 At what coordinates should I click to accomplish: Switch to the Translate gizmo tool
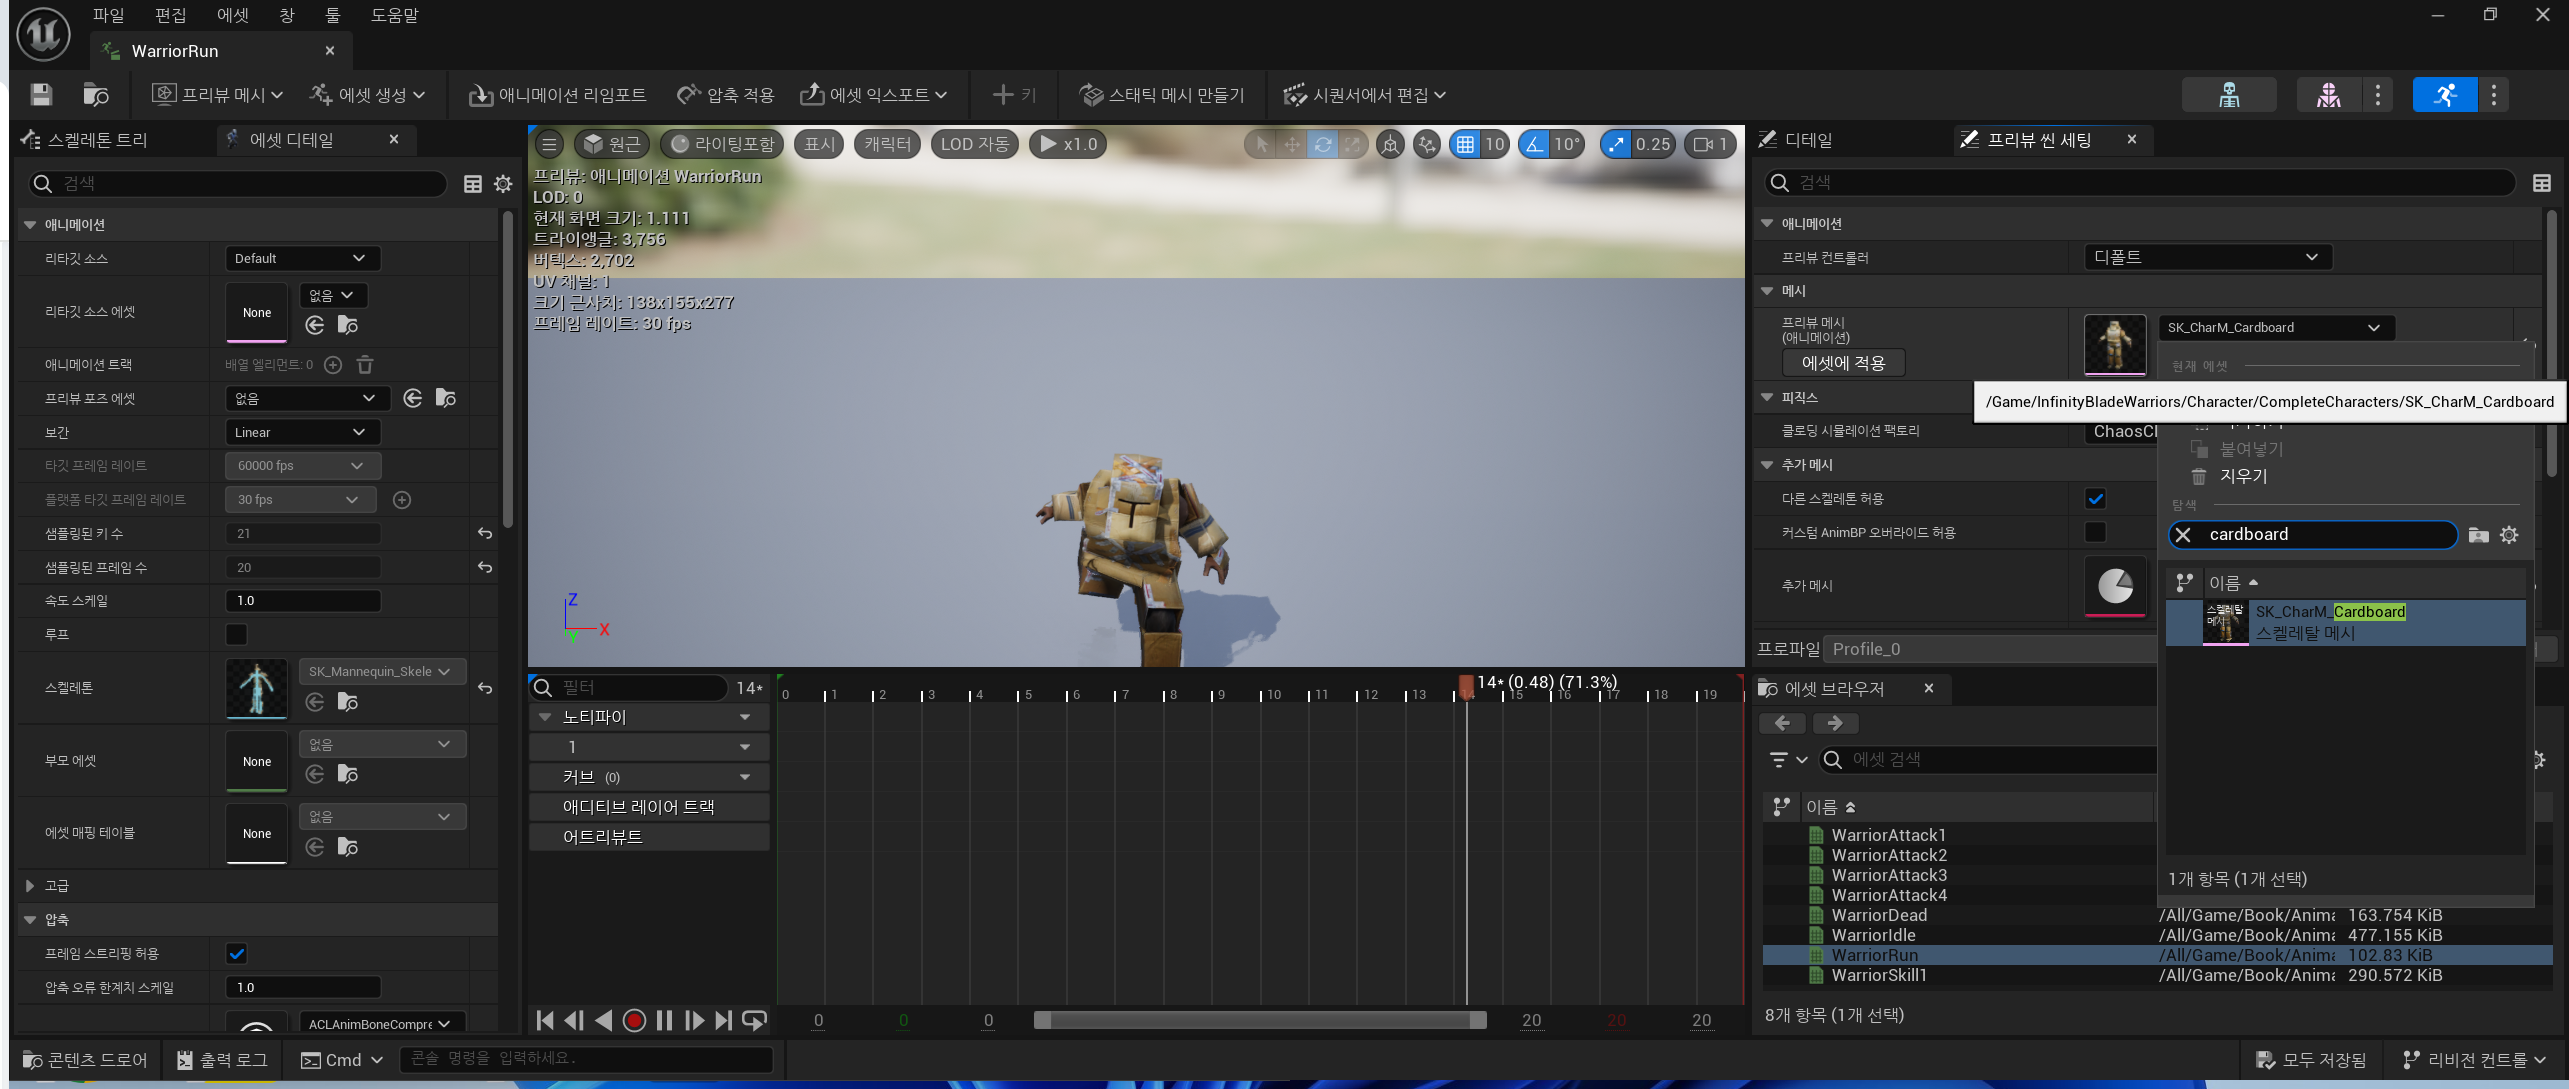point(1292,144)
